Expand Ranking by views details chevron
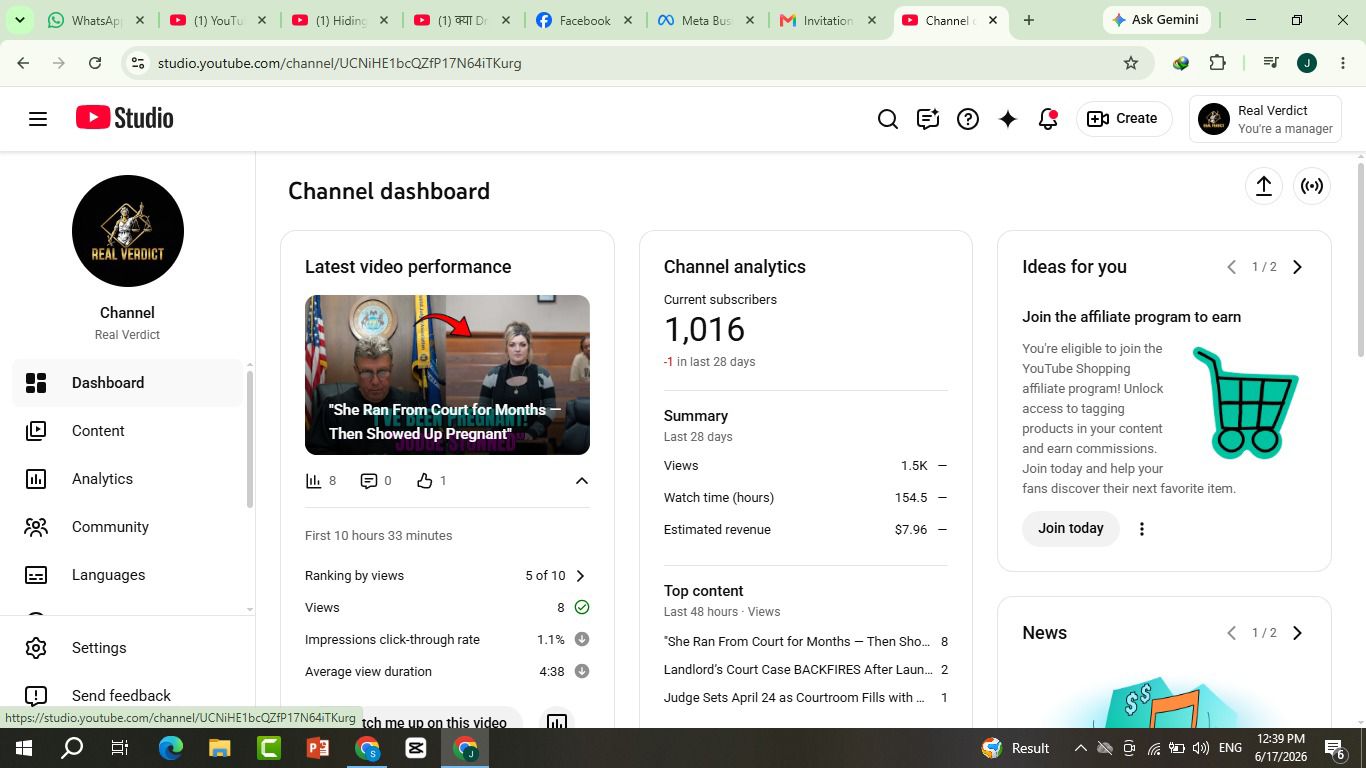Image resolution: width=1366 pixels, height=768 pixels. [580, 576]
